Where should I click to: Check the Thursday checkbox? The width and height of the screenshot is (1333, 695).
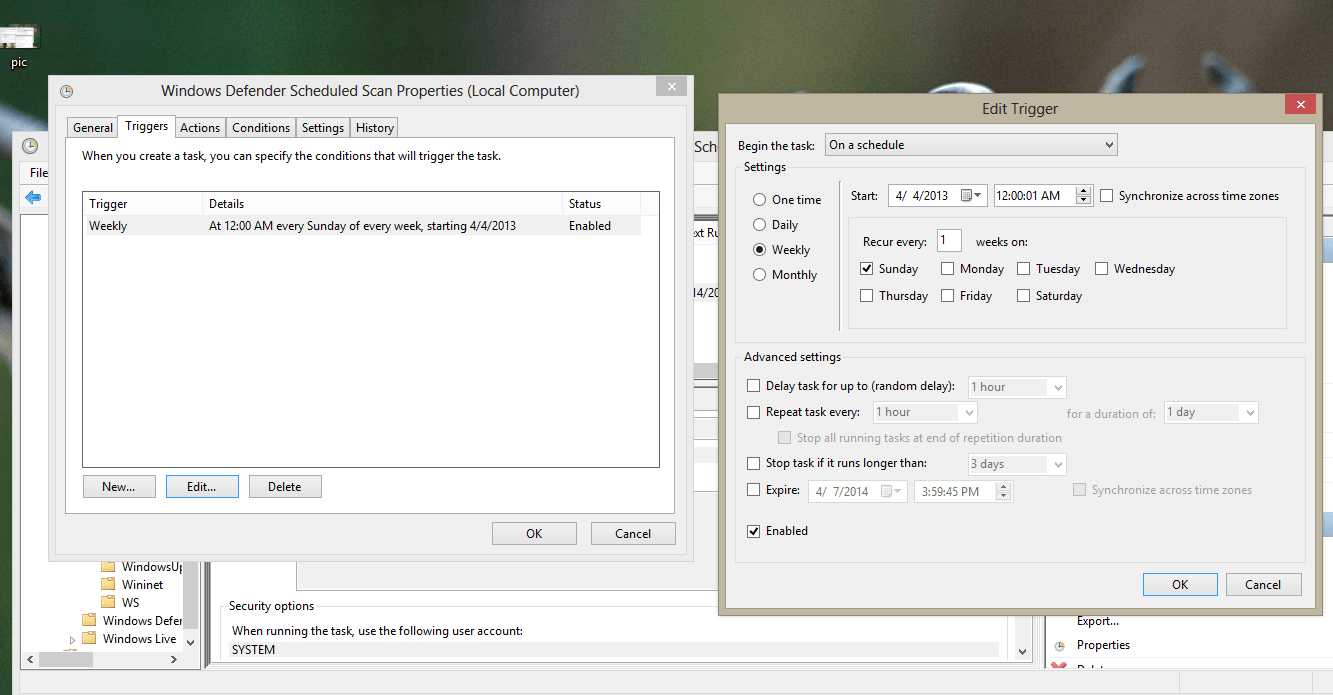[867, 296]
